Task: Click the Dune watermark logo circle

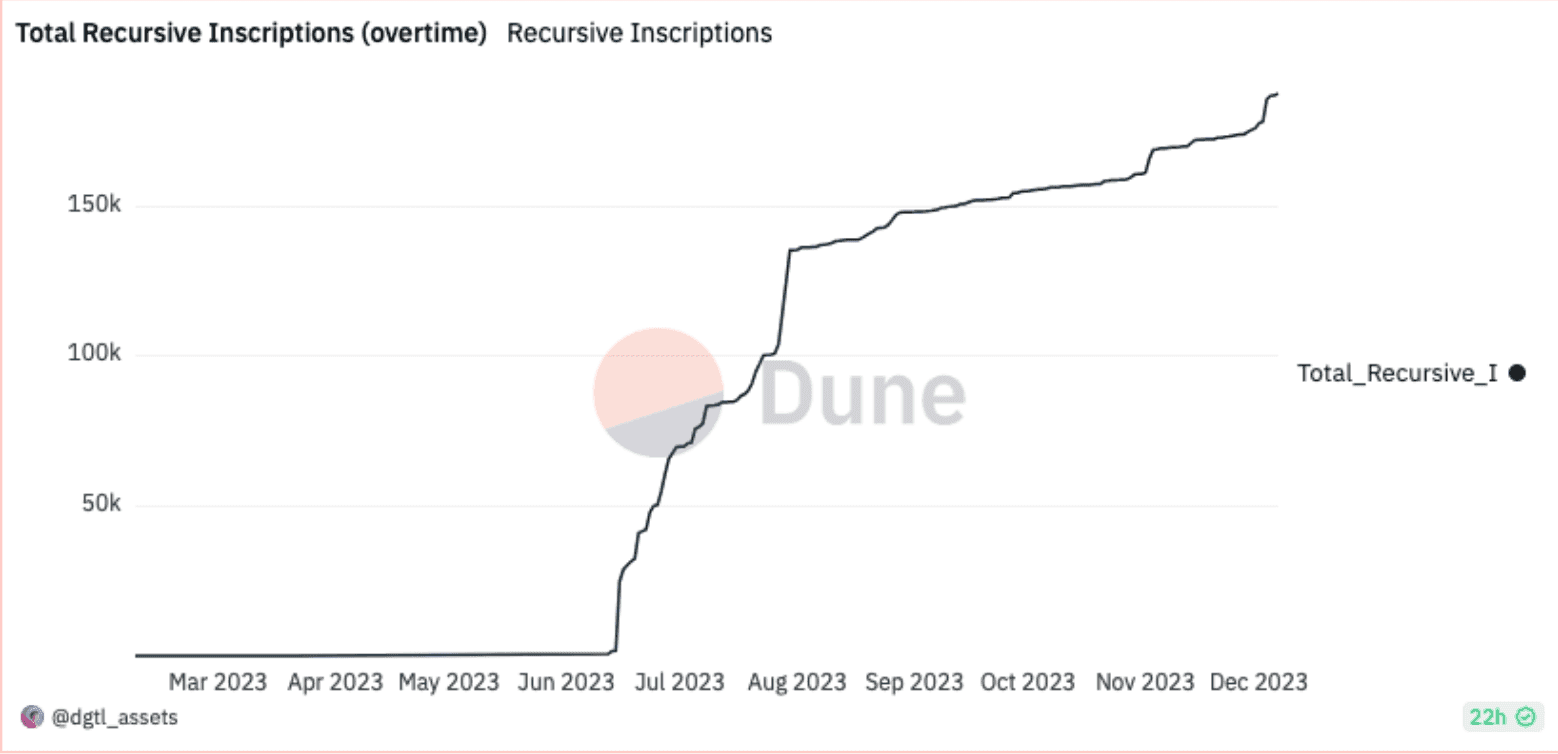Action: point(658,392)
